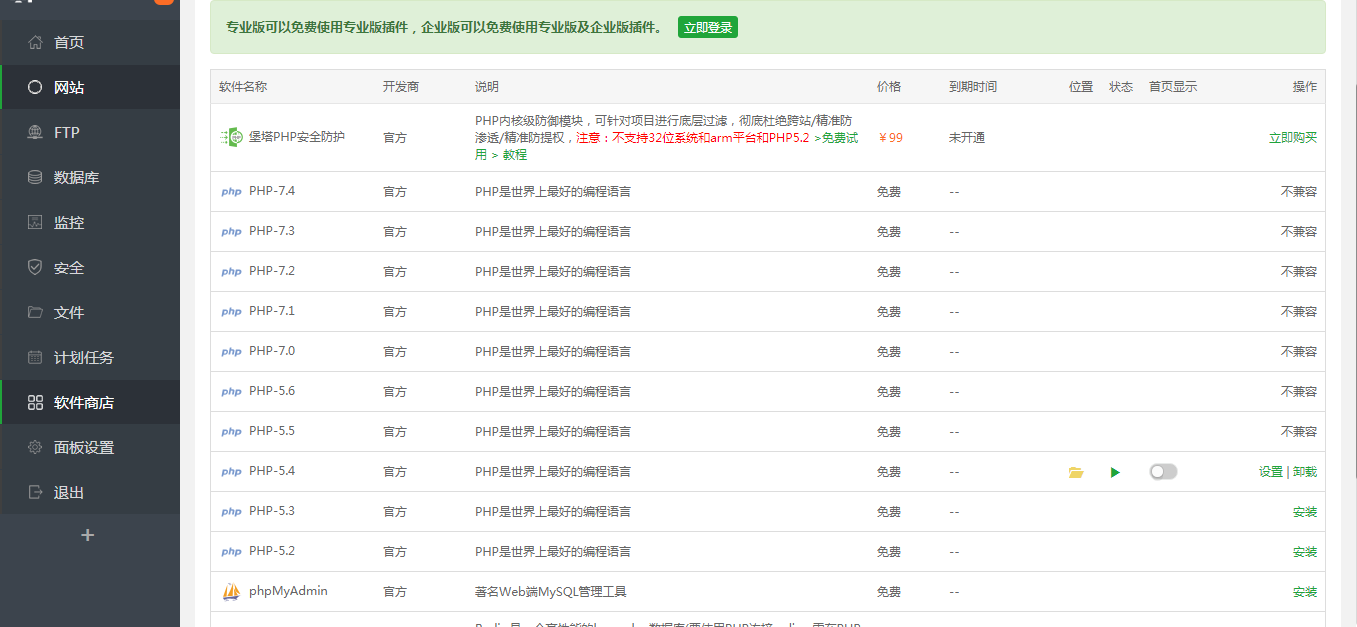This screenshot has height=627, width=1357.
Task: Click the PHP-5.4 php logo icon
Action: click(231, 472)
